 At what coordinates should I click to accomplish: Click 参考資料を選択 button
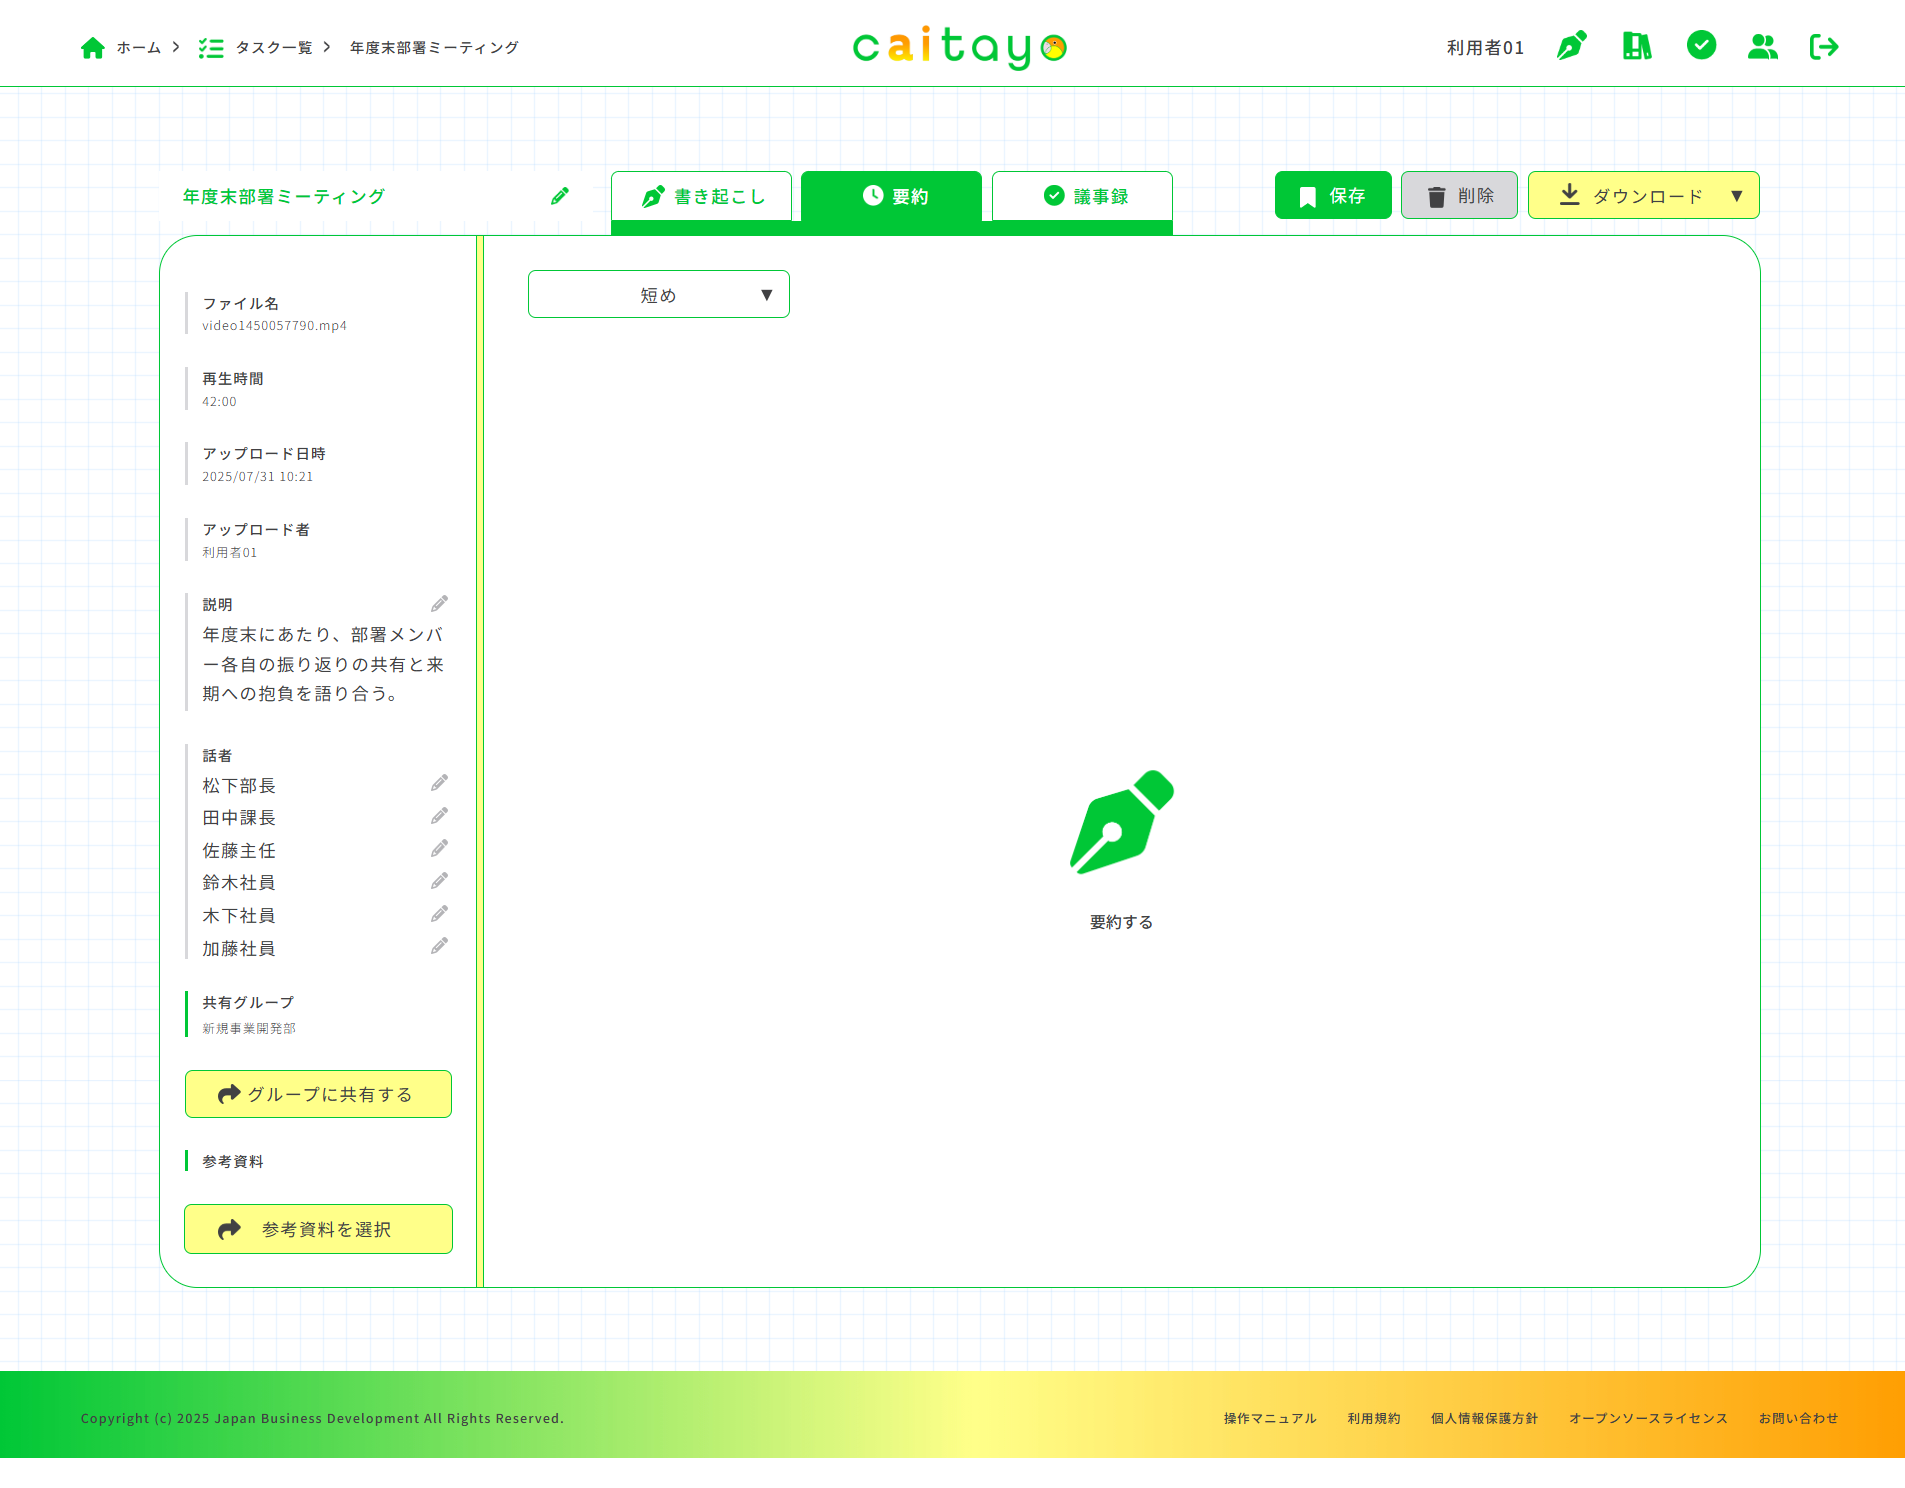coord(318,1229)
